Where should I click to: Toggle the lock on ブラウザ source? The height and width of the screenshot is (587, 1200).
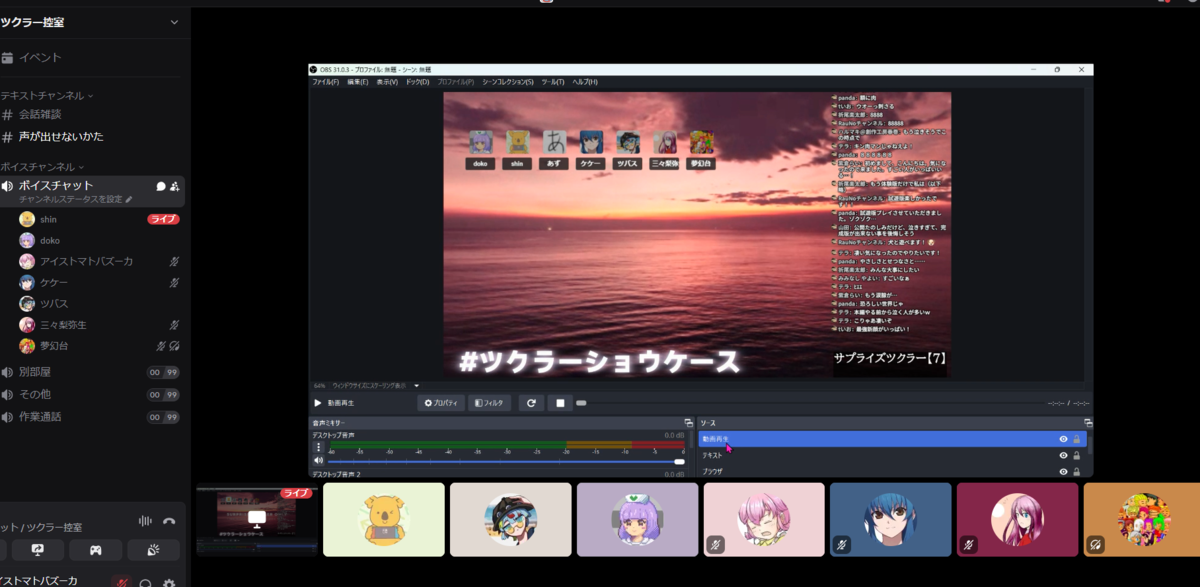[1077, 471]
